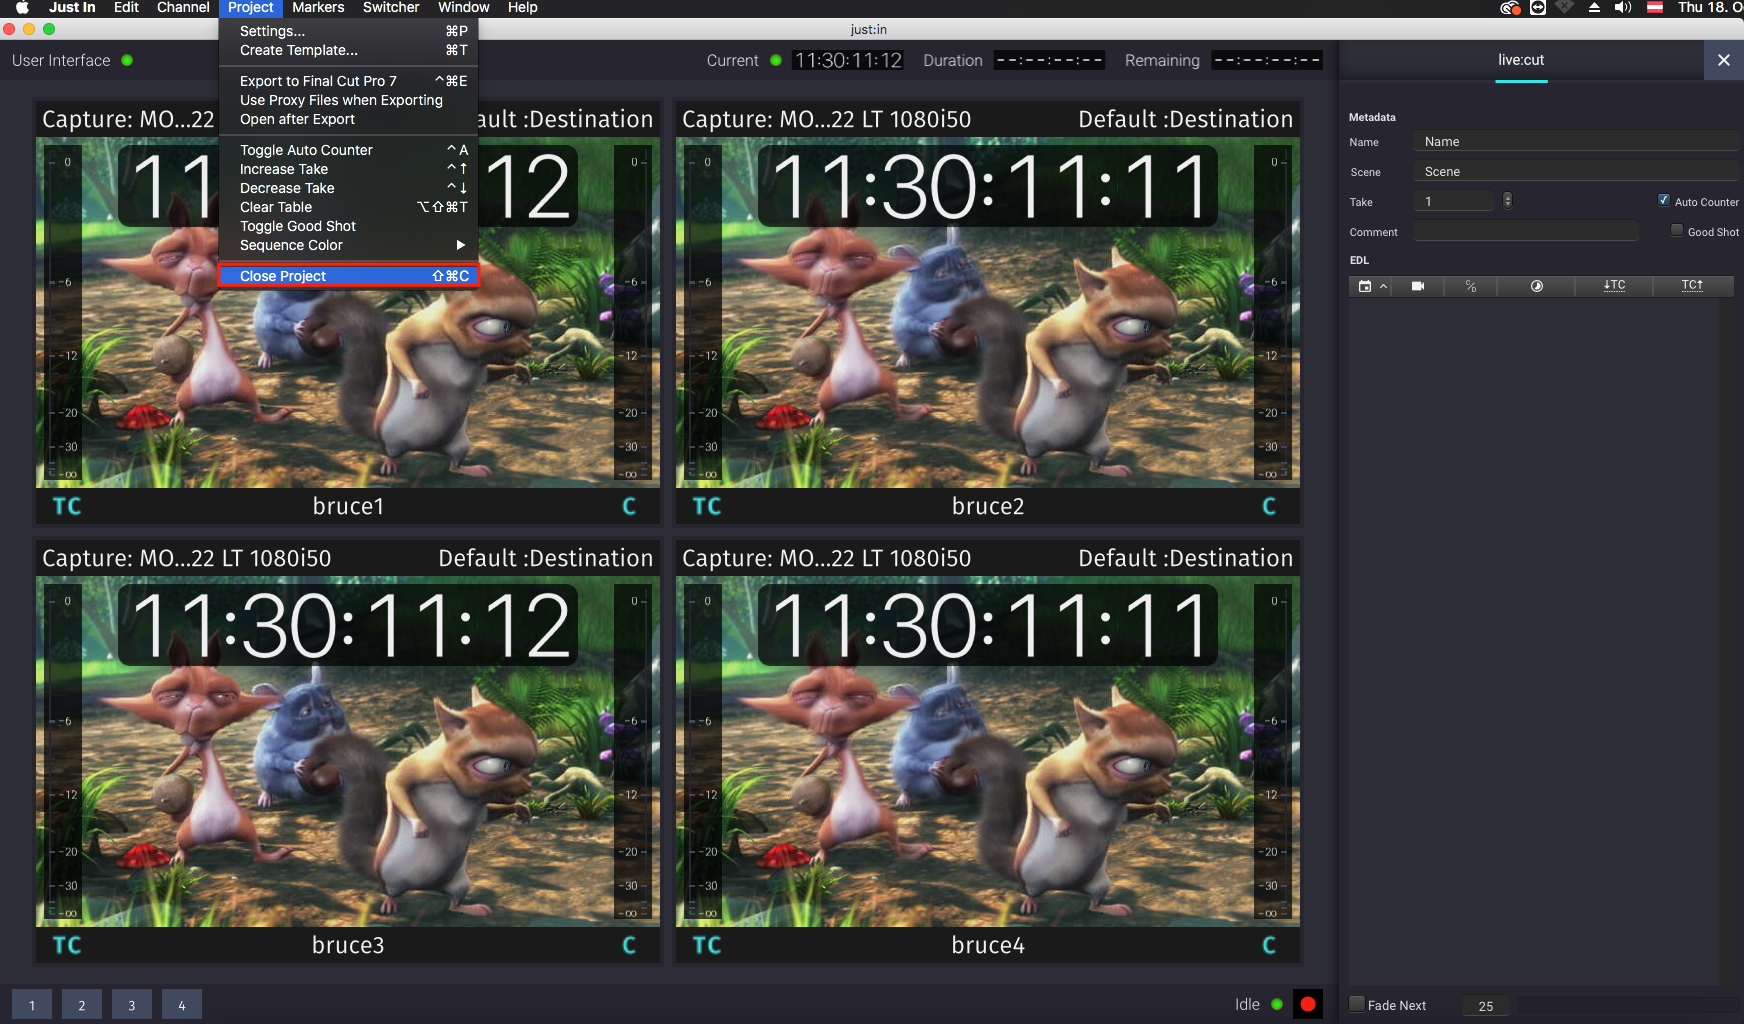
Task: Click C icon on bruce1 viewer
Action: (x=629, y=506)
